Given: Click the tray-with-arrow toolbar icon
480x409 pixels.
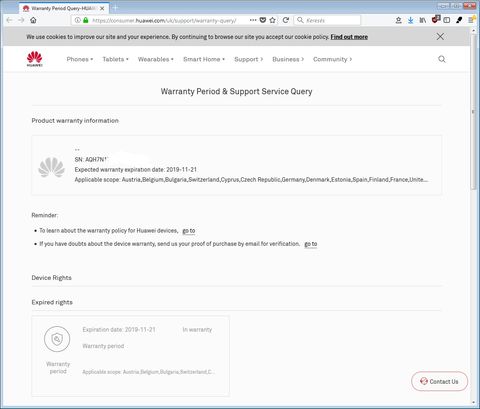Looking at the screenshot, I should click(x=398, y=20).
